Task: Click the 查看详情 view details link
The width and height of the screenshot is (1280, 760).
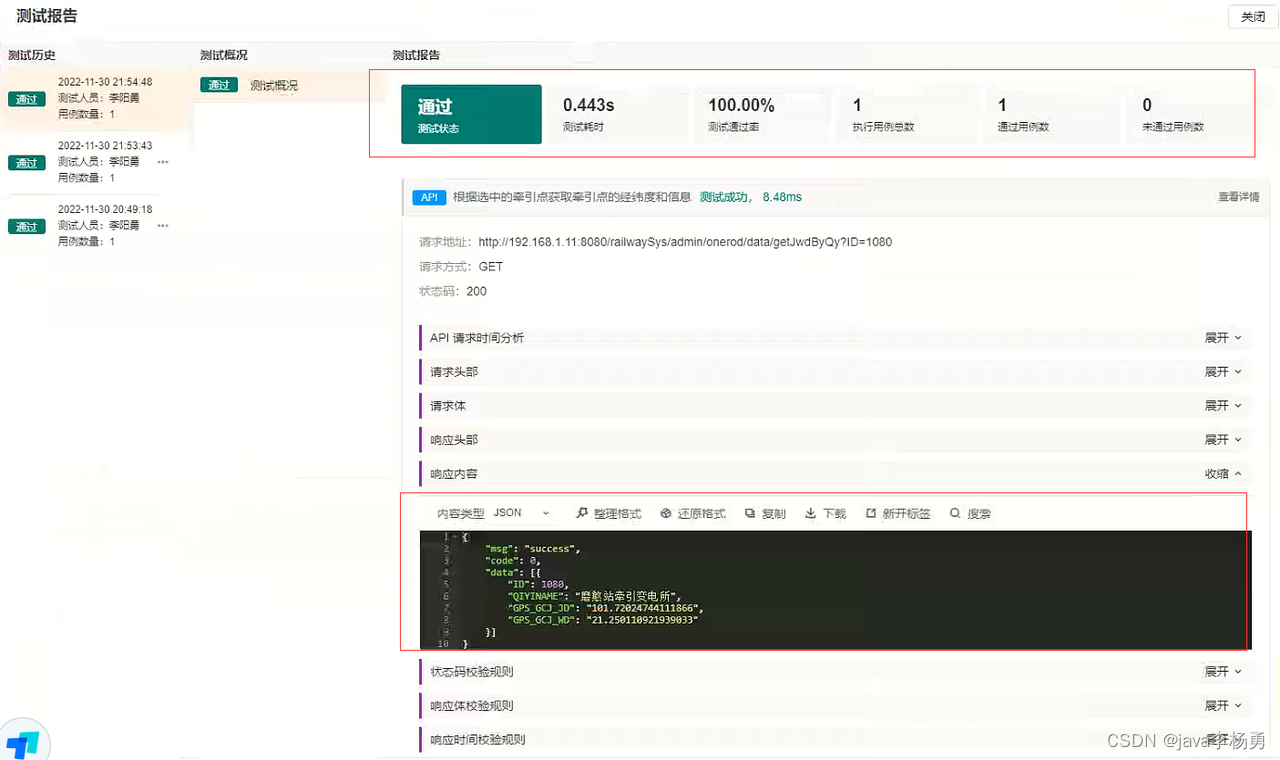Action: [1238, 197]
